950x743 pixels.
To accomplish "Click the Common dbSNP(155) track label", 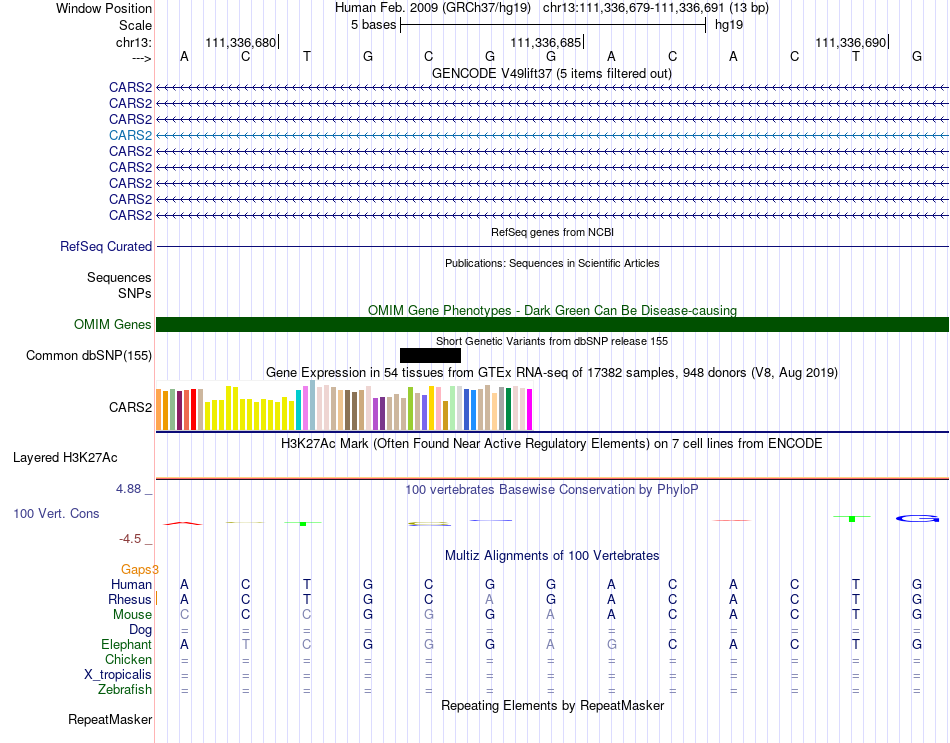I will 89,355.
